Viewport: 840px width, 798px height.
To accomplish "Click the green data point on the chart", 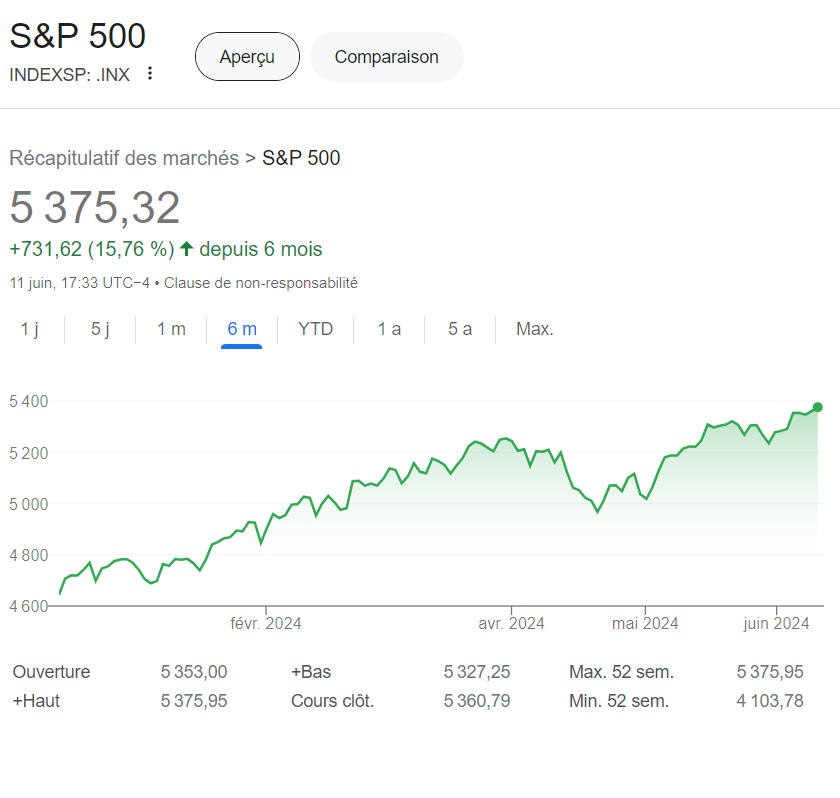I will (817, 409).
